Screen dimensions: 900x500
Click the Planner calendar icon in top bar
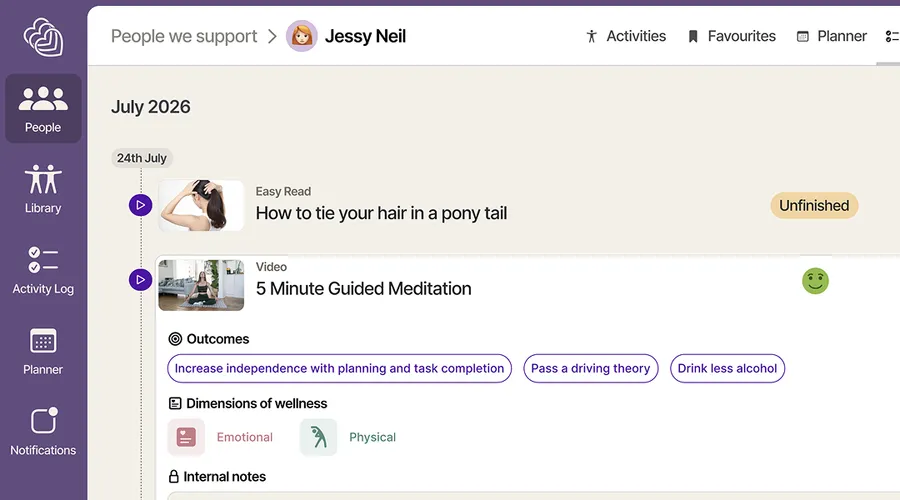tap(802, 37)
